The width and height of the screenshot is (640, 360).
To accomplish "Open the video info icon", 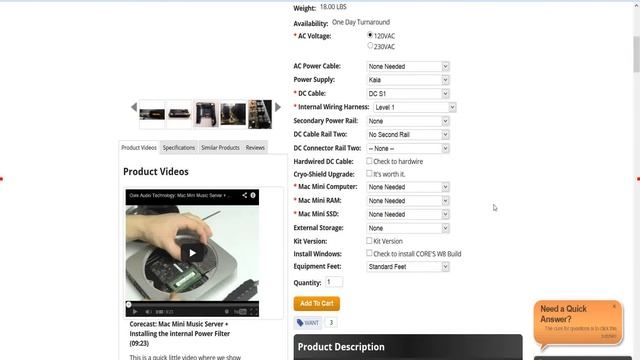I will tap(253, 195).
